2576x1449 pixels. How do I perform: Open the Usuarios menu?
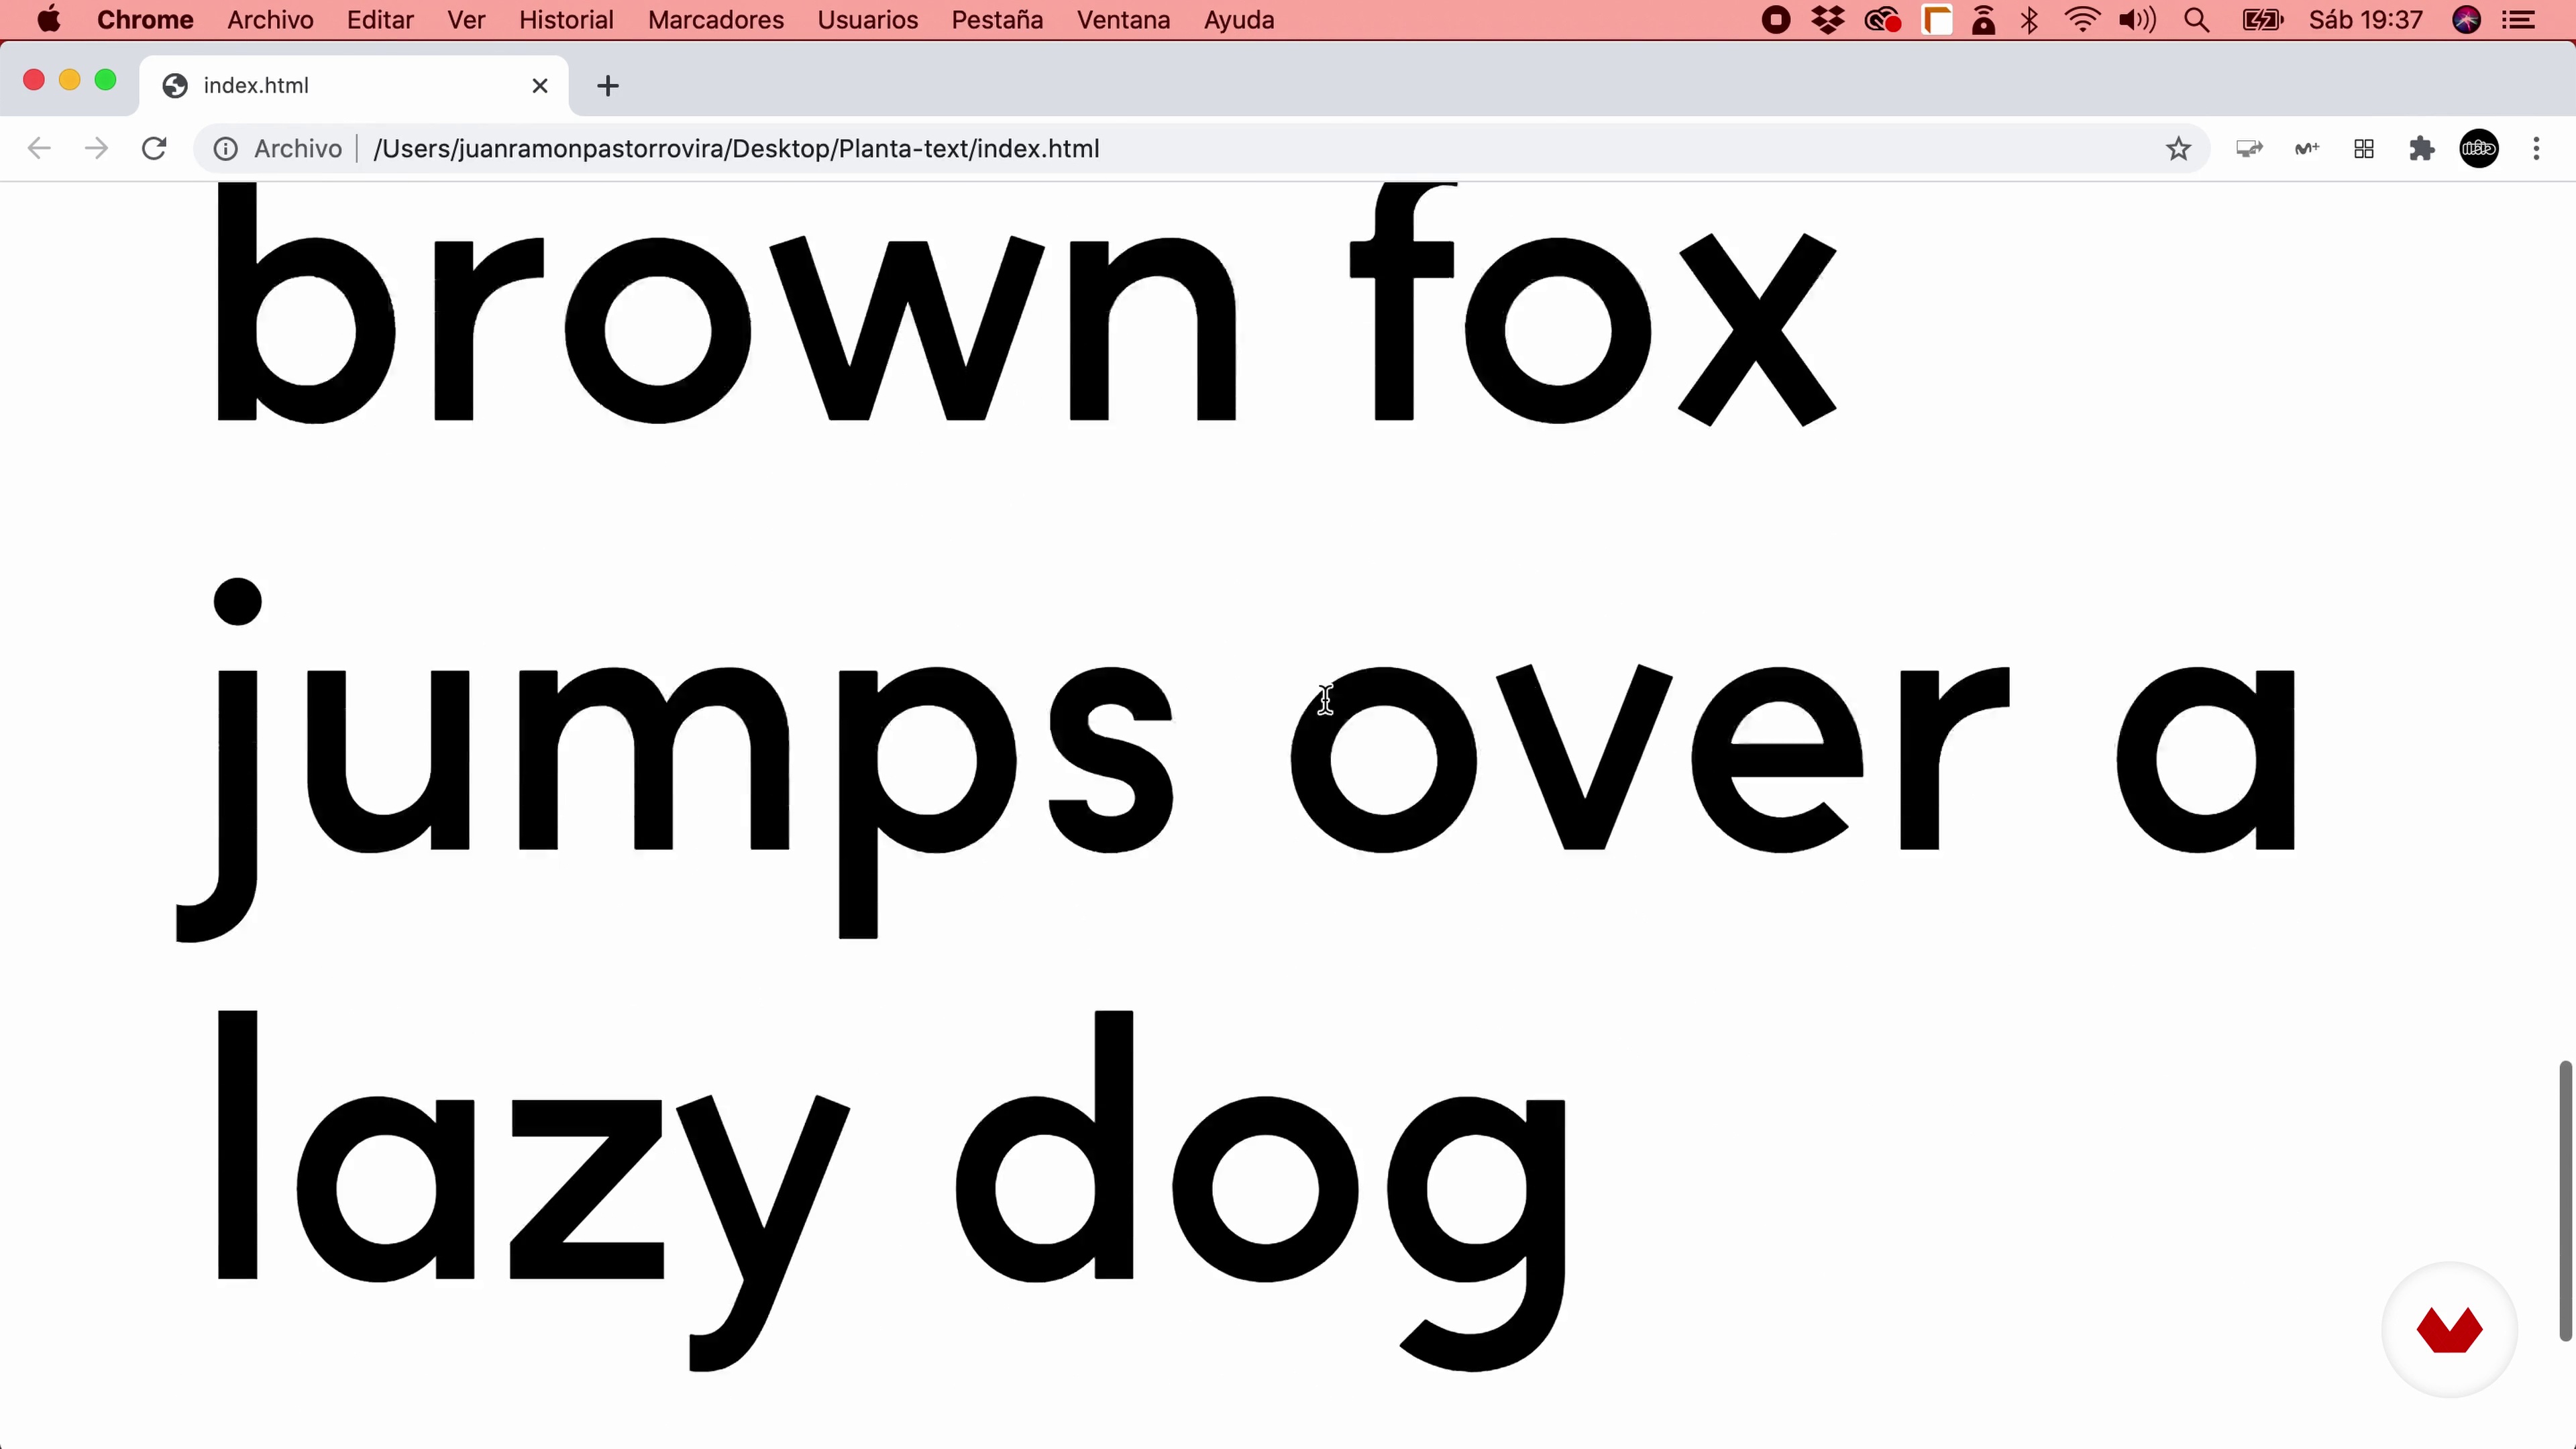point(867,20)
